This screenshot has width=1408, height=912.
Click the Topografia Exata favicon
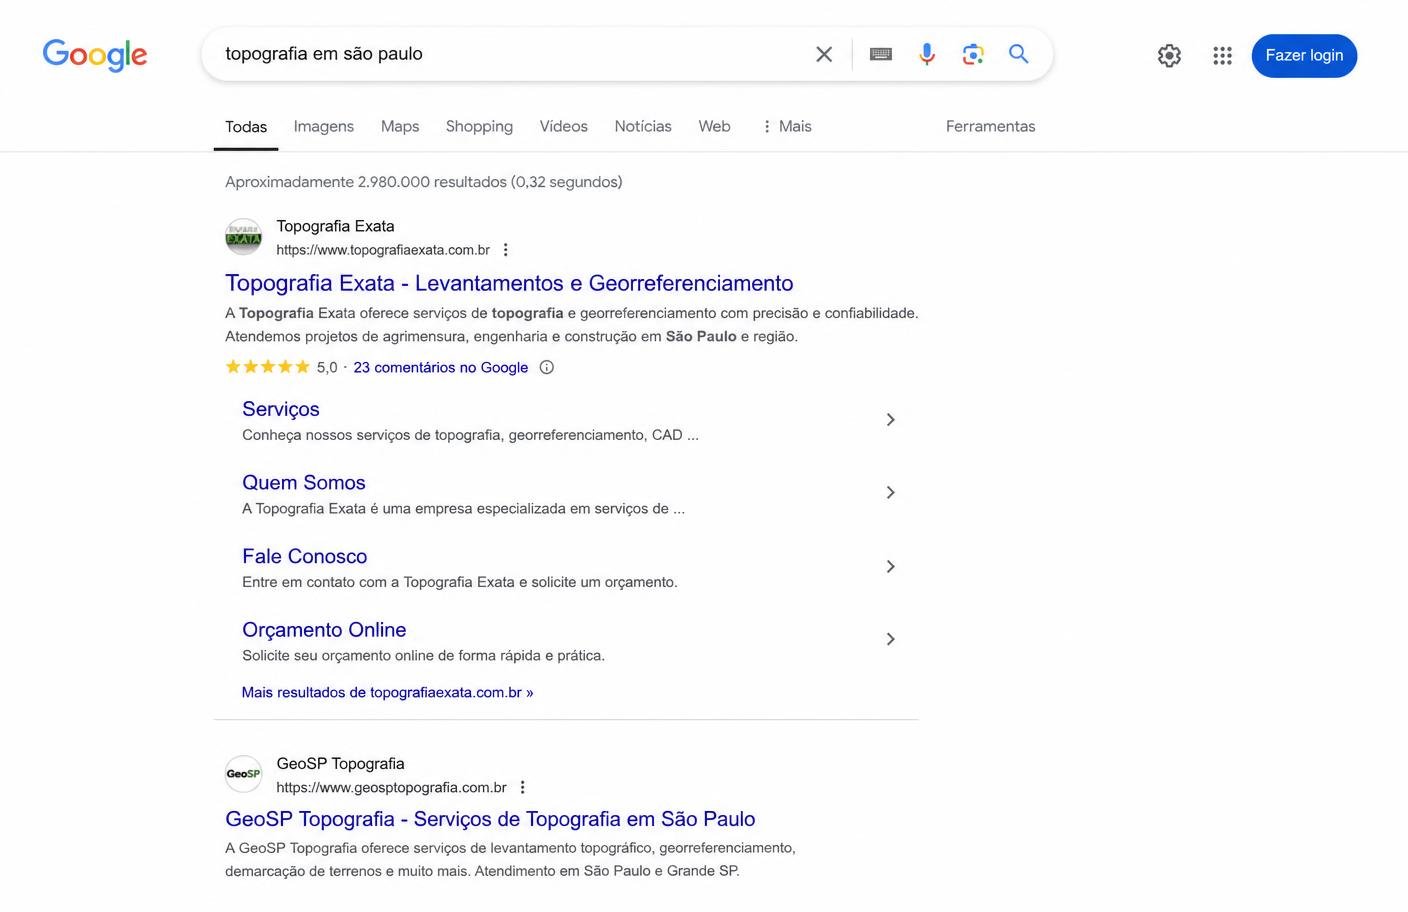coord(243,237)
